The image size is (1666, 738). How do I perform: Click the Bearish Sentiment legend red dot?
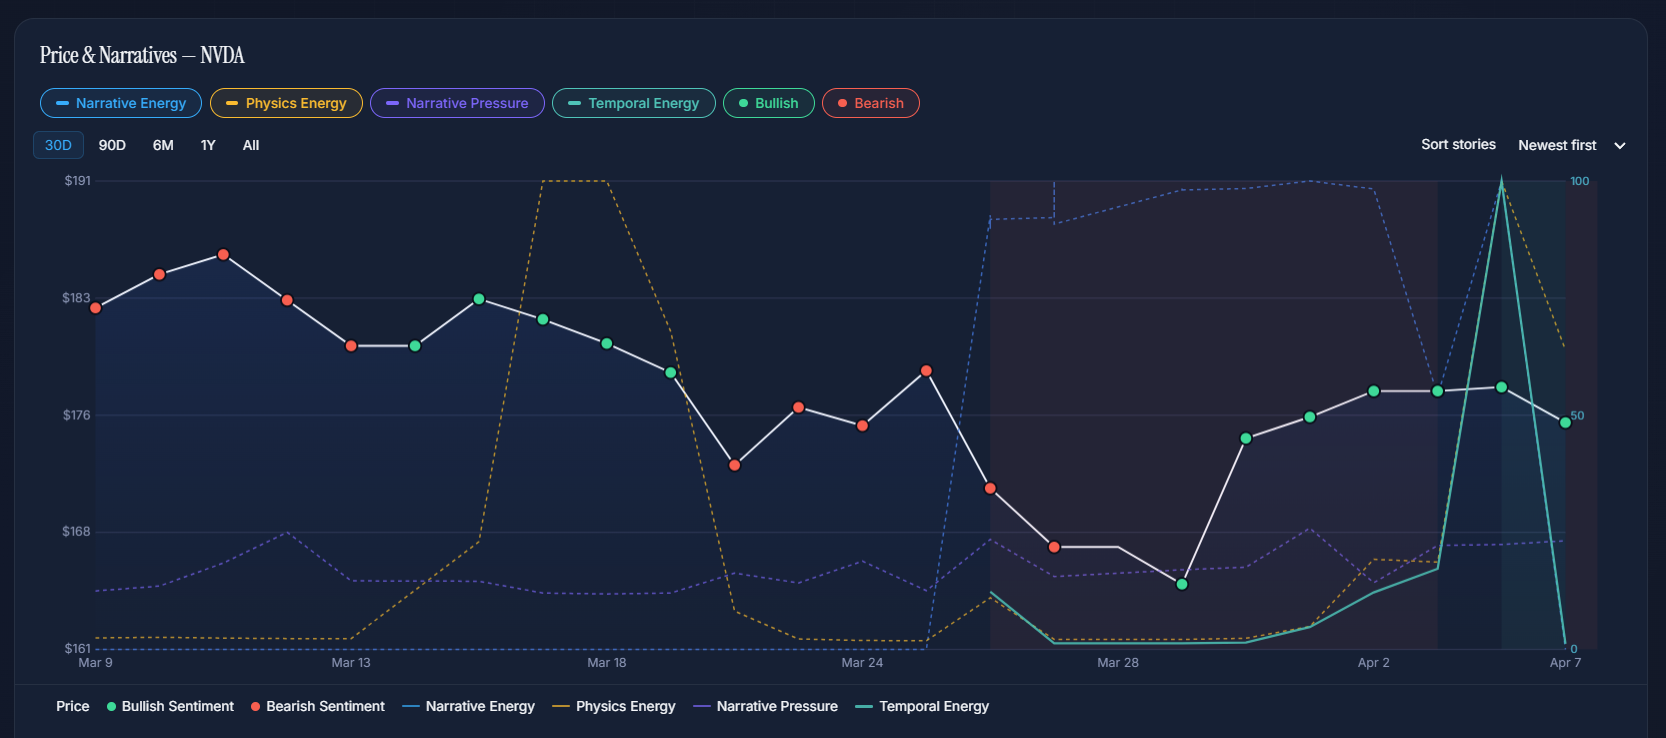pyautogui.click(x=256, y=707)
